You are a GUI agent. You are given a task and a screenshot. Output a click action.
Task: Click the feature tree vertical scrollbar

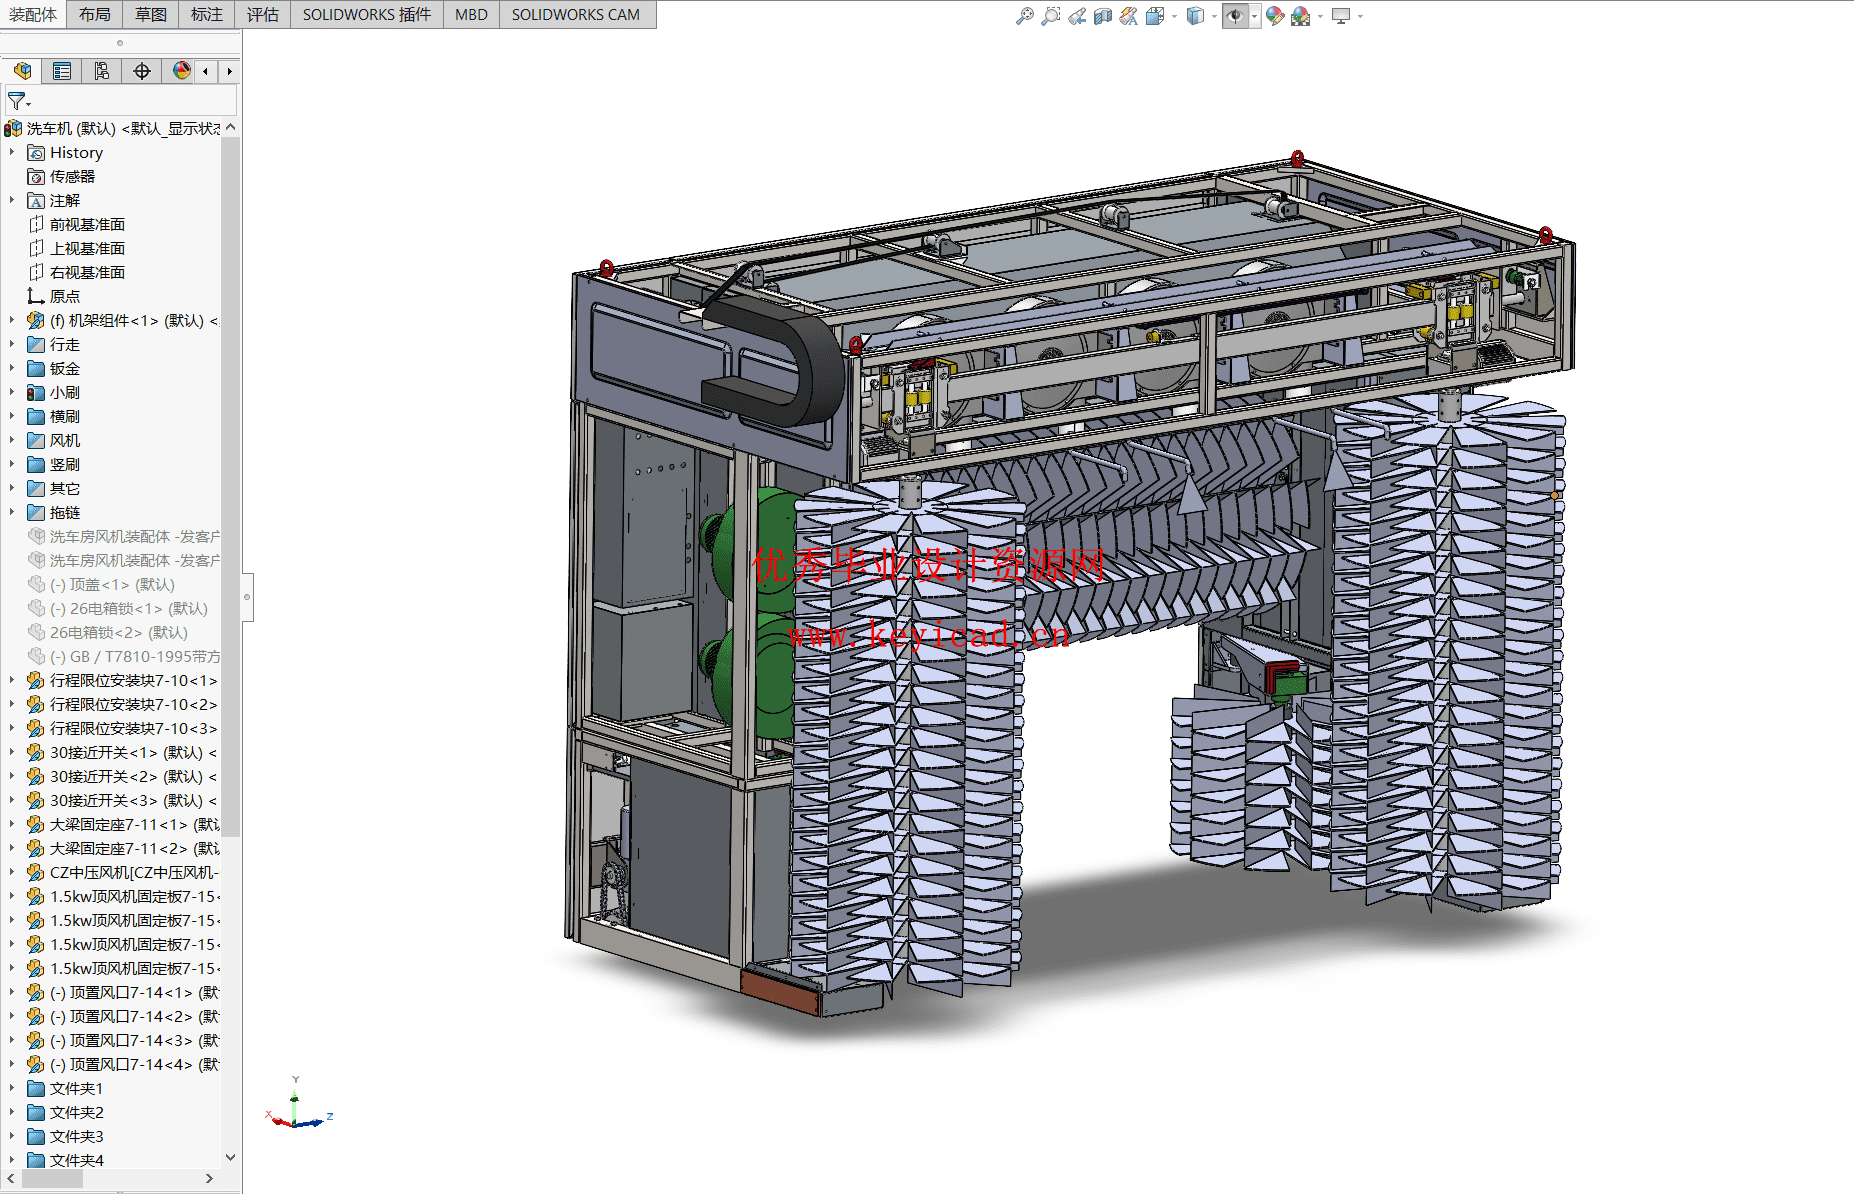pos(230,485)
